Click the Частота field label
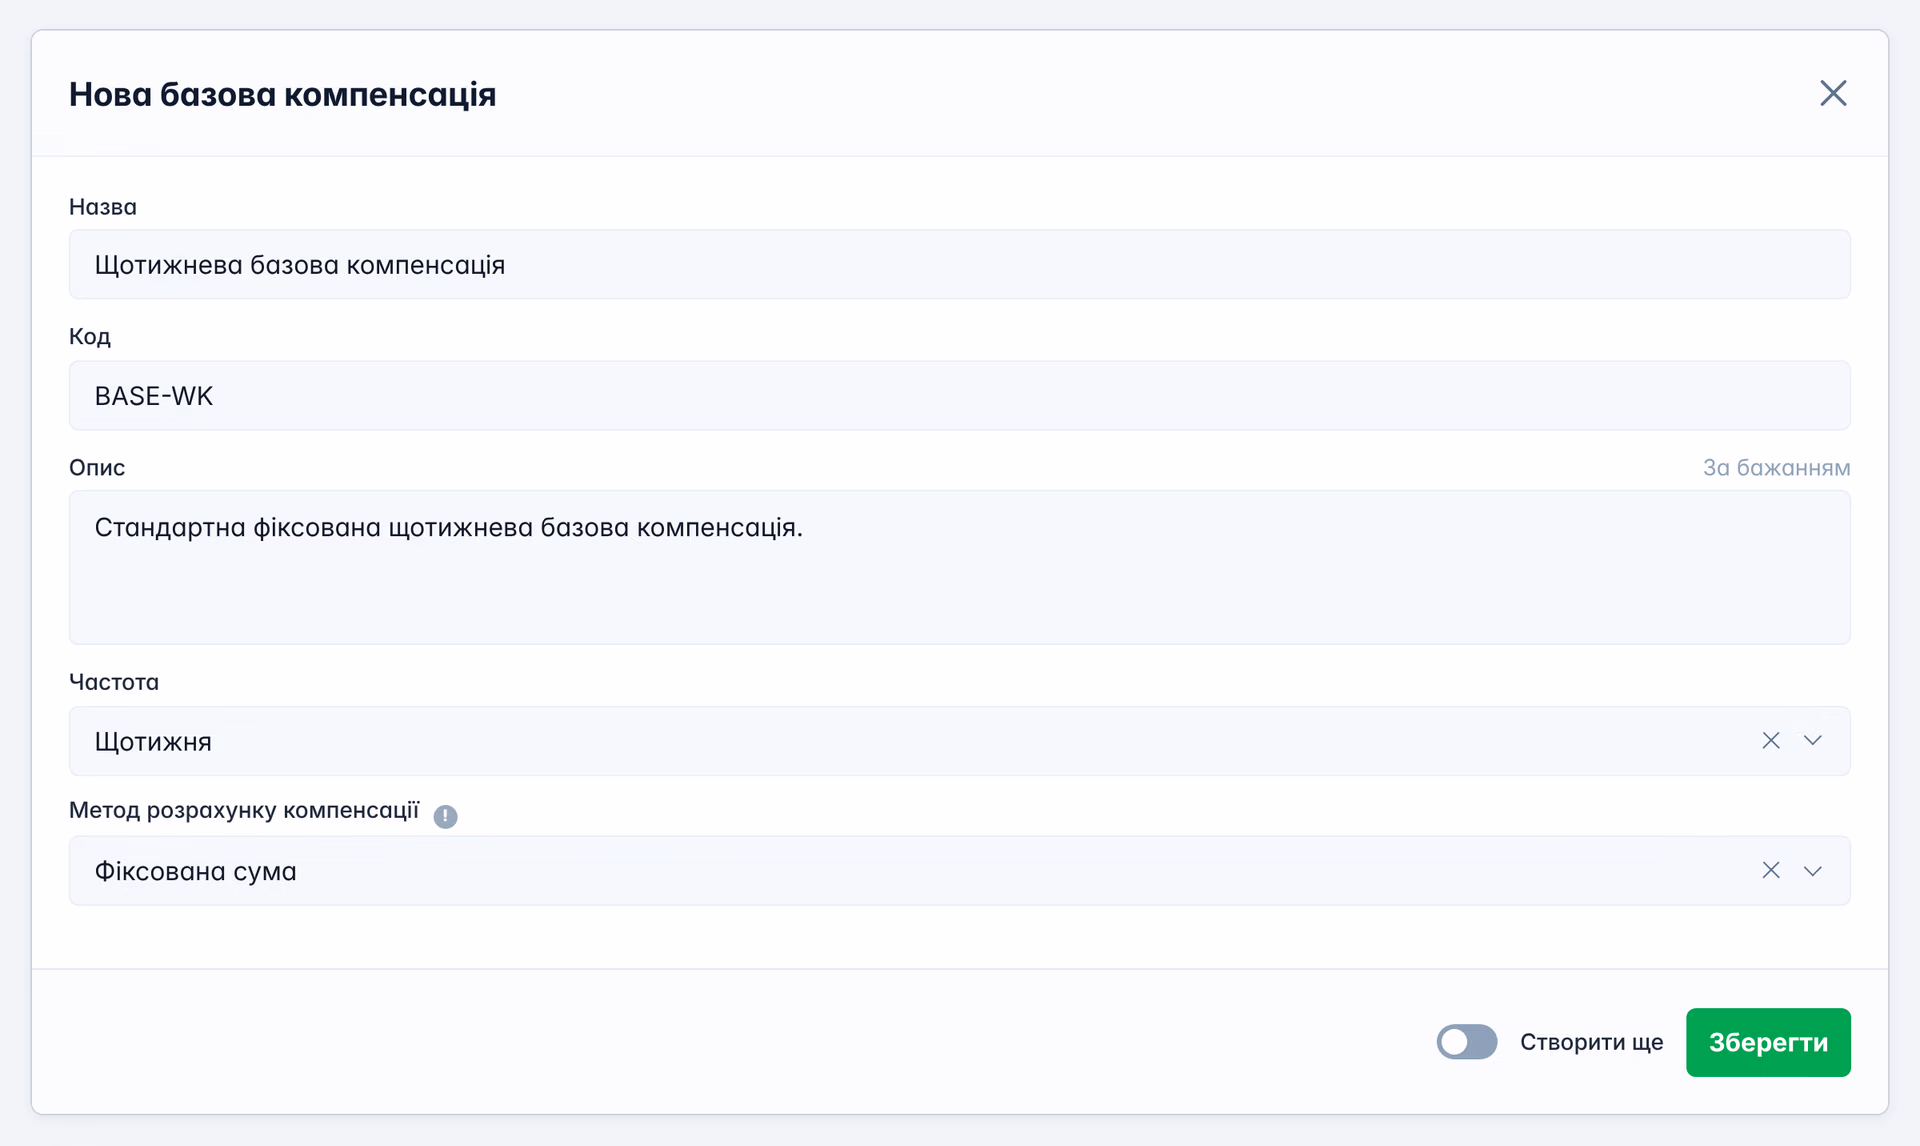This screenshot has width=1920, height=1146. (x=114, y=682)
